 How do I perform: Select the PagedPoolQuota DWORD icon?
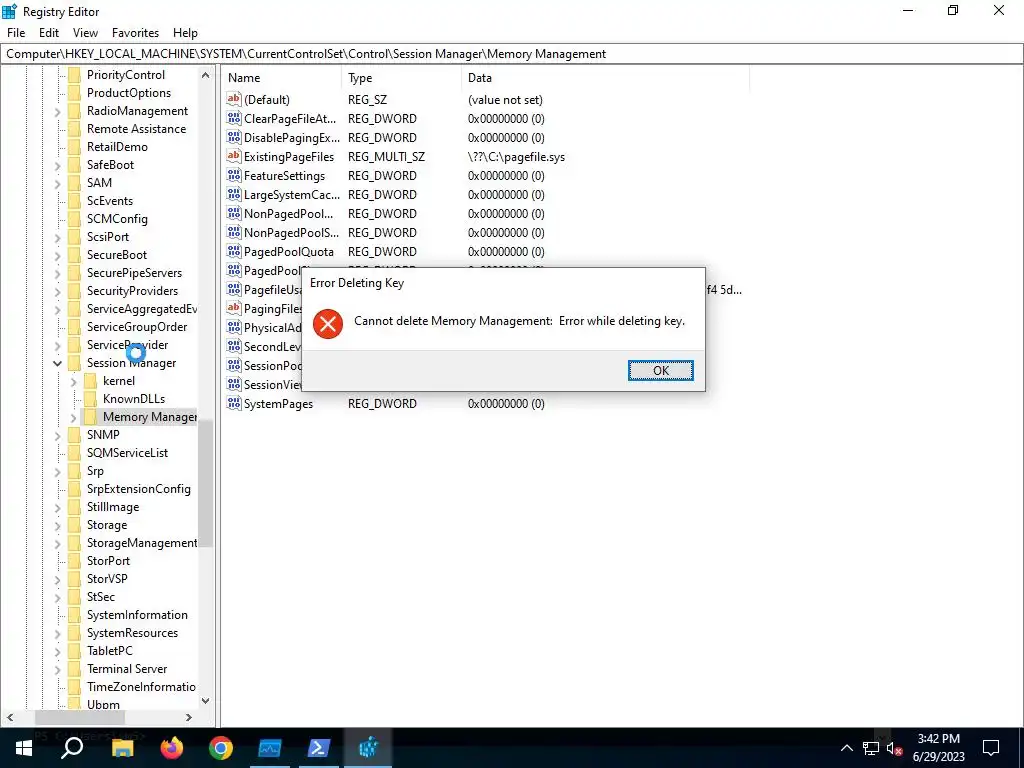coord(234,251)
